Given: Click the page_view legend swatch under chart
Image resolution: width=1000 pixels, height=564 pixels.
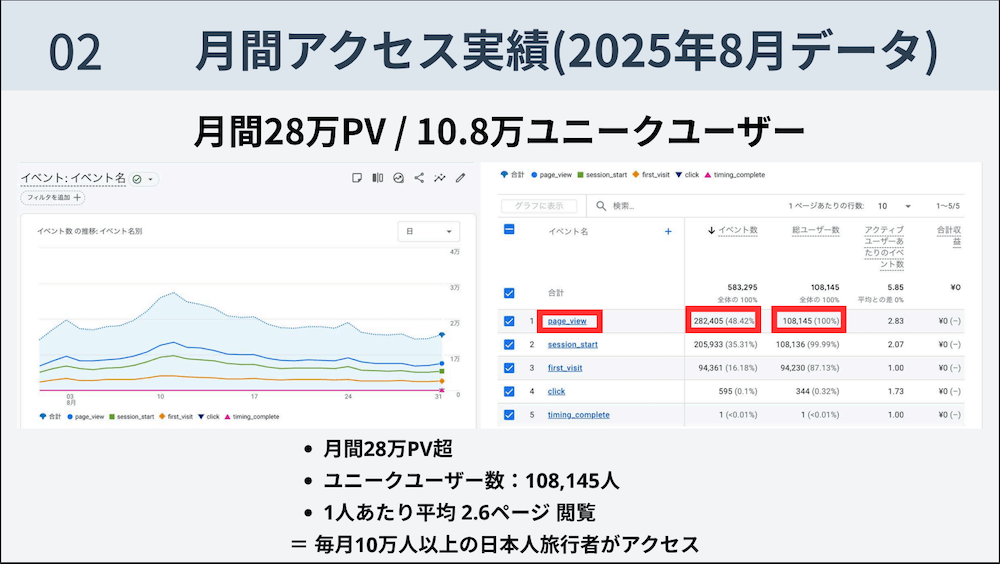Looking at the screenshot, I should (x=70, y=416).
